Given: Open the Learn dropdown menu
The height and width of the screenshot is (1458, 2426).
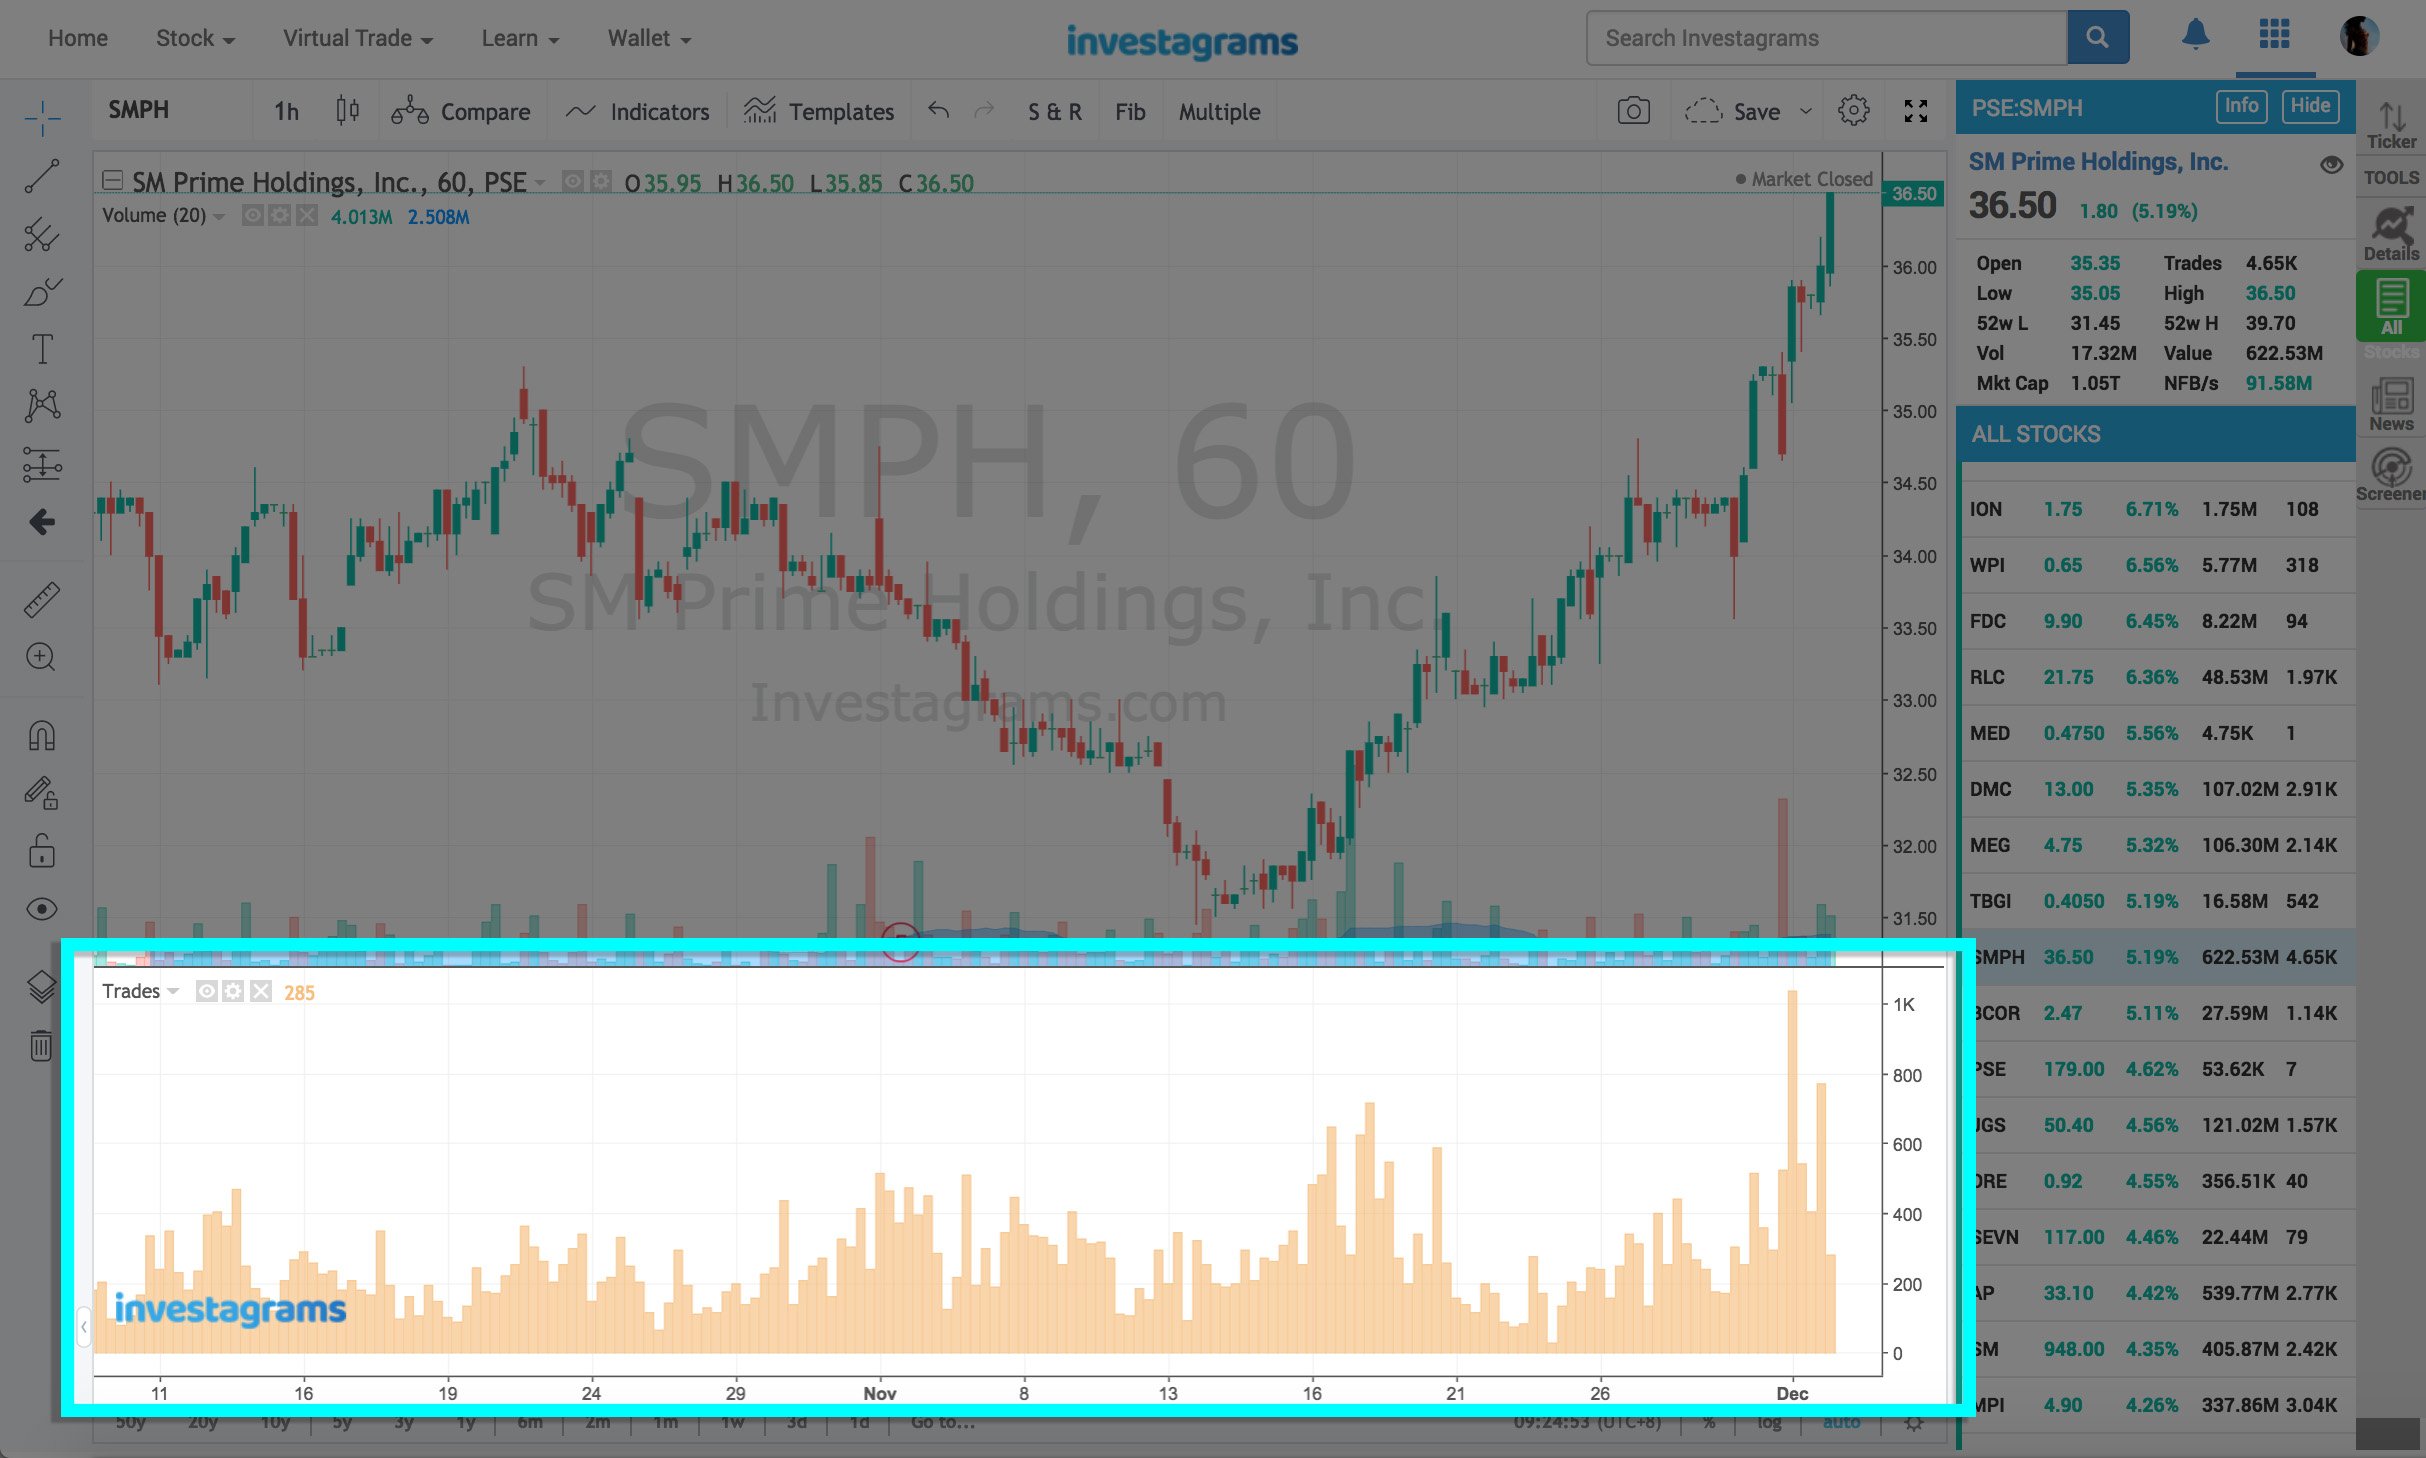Looking at the screenshot, I should tap(519, 38).
